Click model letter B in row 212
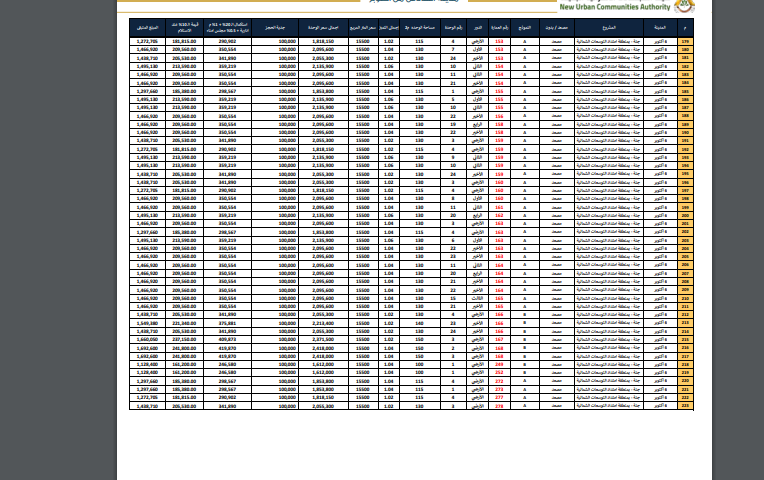 (x=525, y=315)
